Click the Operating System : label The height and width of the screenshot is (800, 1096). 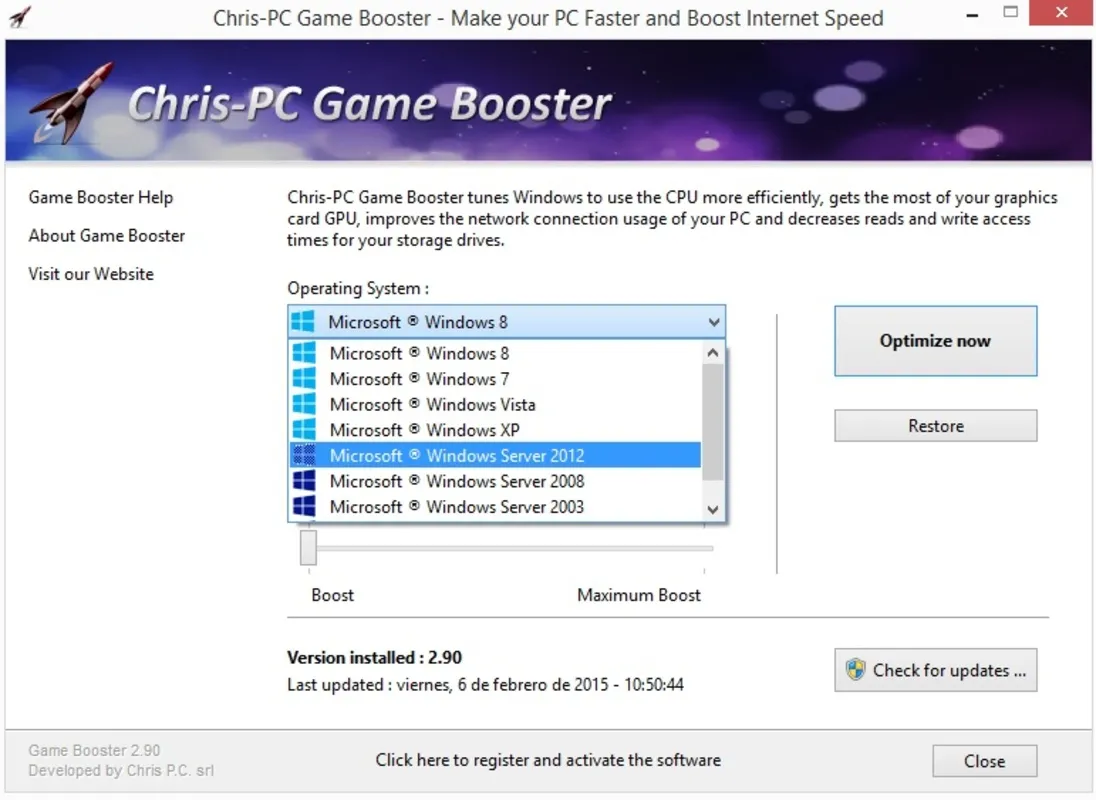358,289
